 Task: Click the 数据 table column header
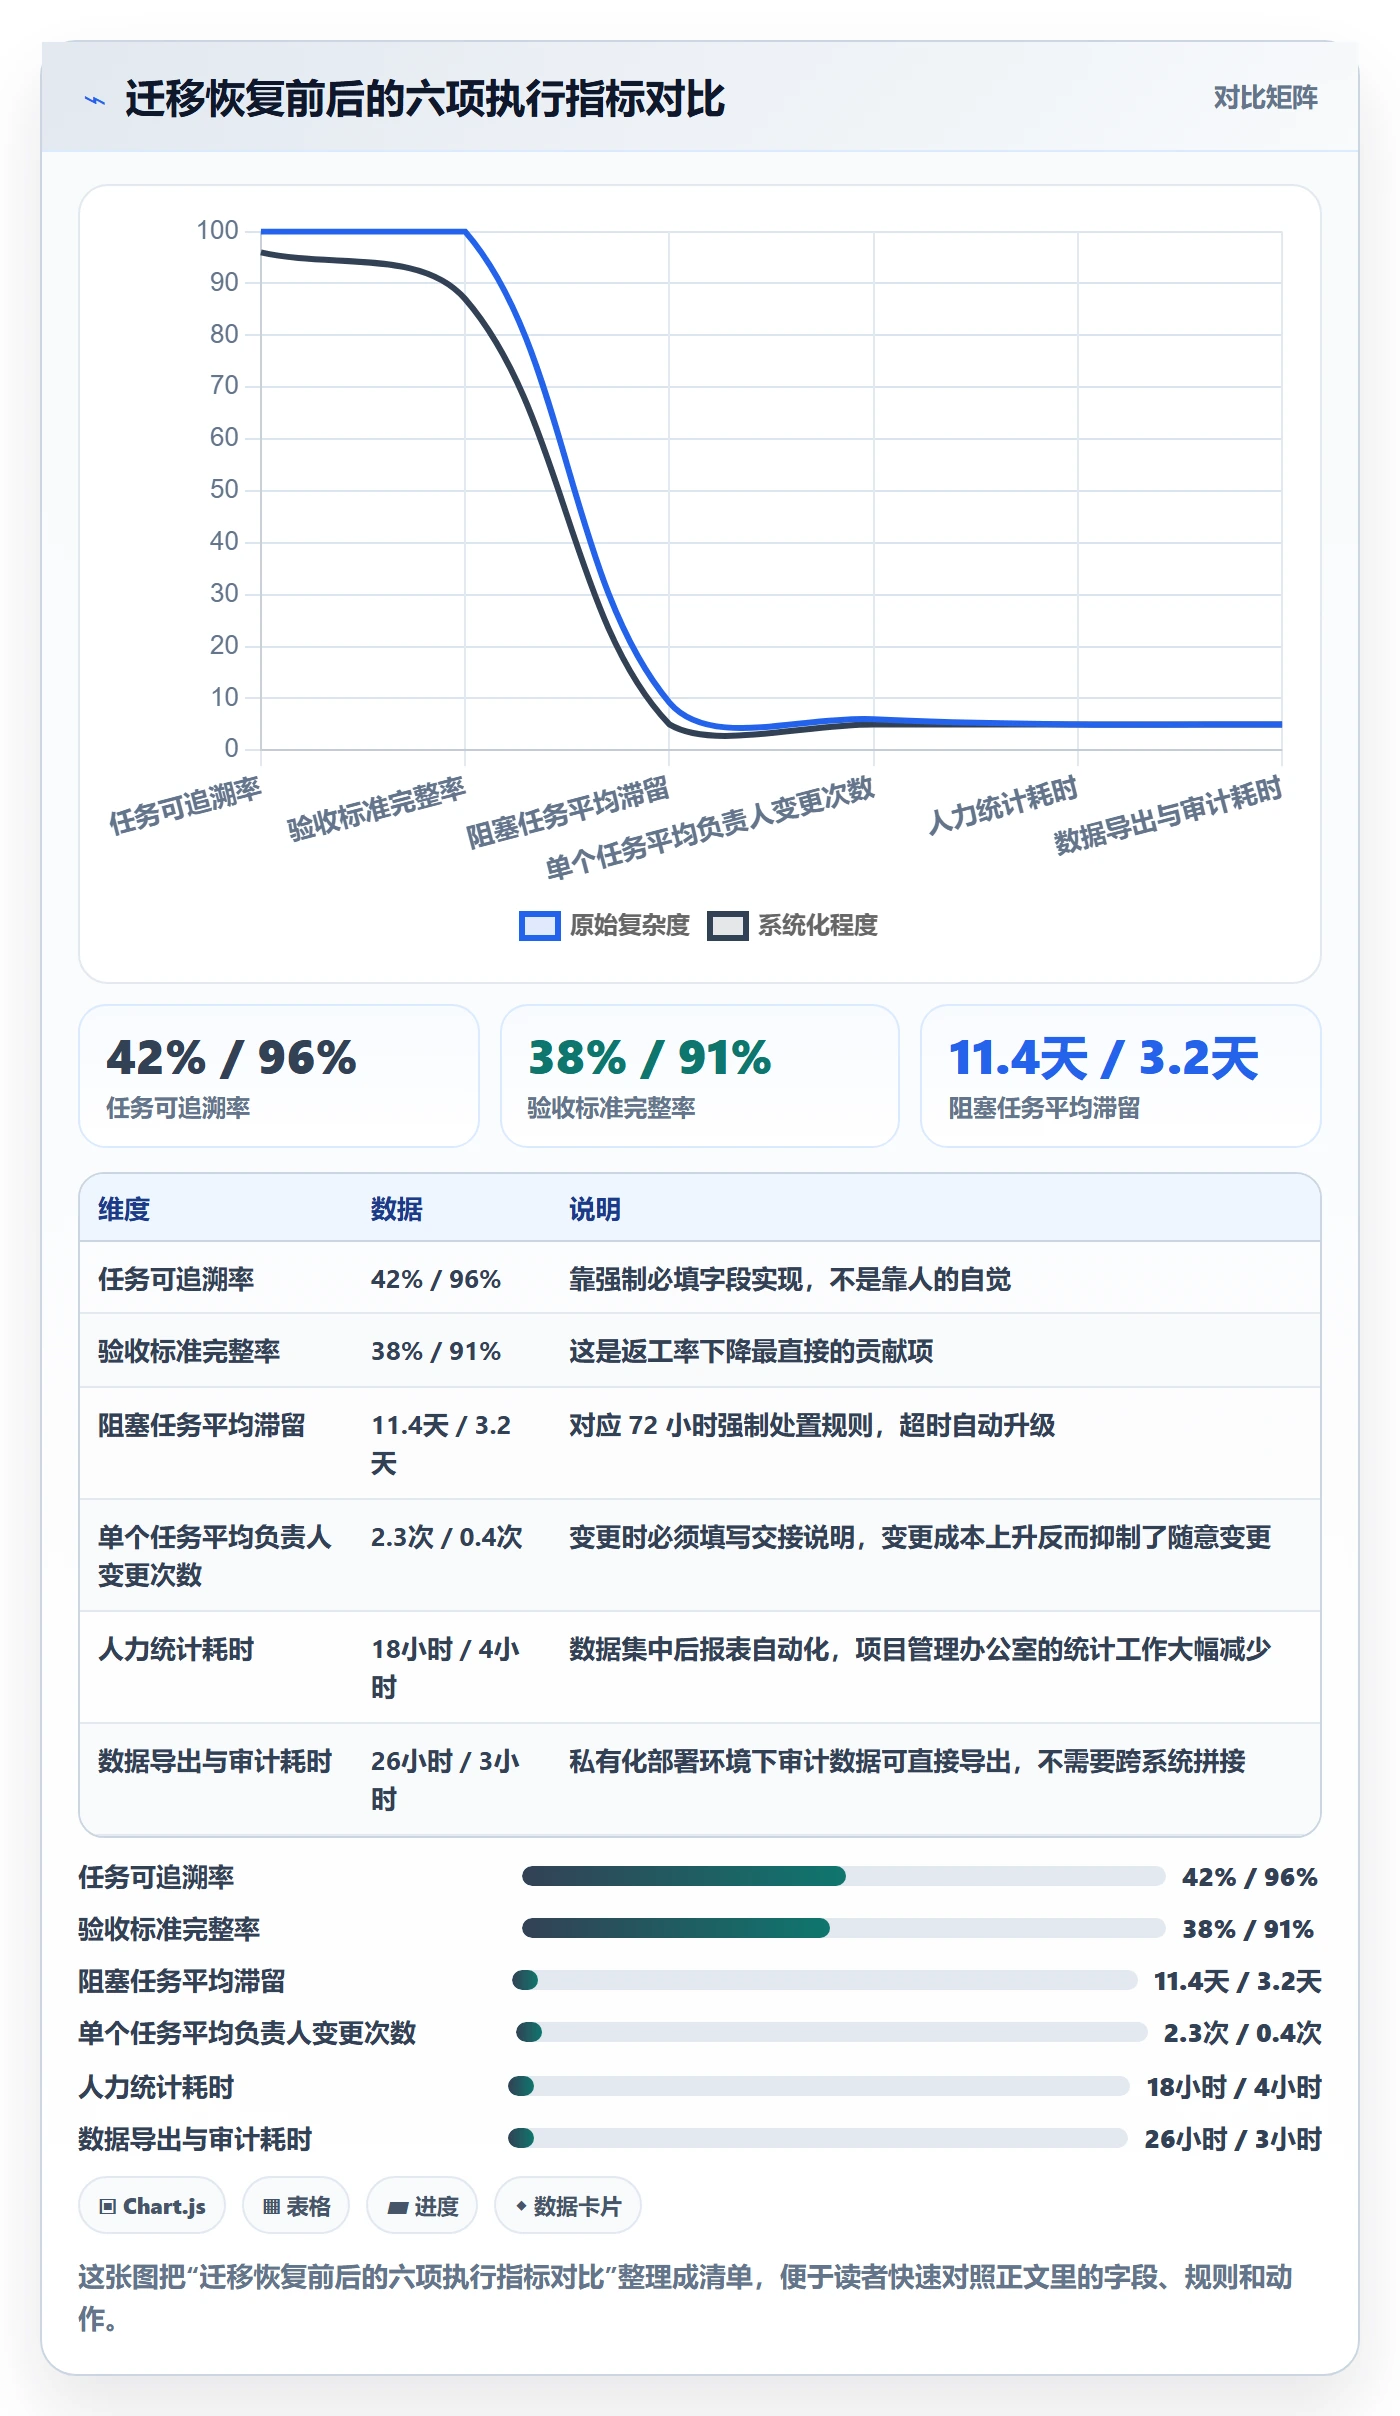pyautogui.click(x=397, y=1209)
